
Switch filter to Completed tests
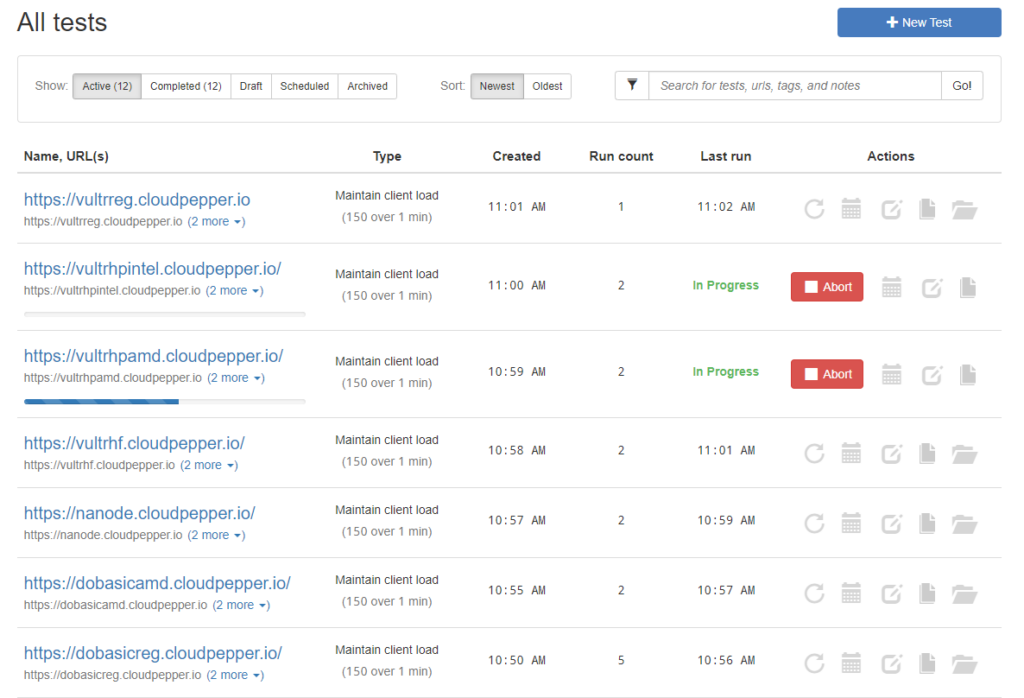[185, 86]
